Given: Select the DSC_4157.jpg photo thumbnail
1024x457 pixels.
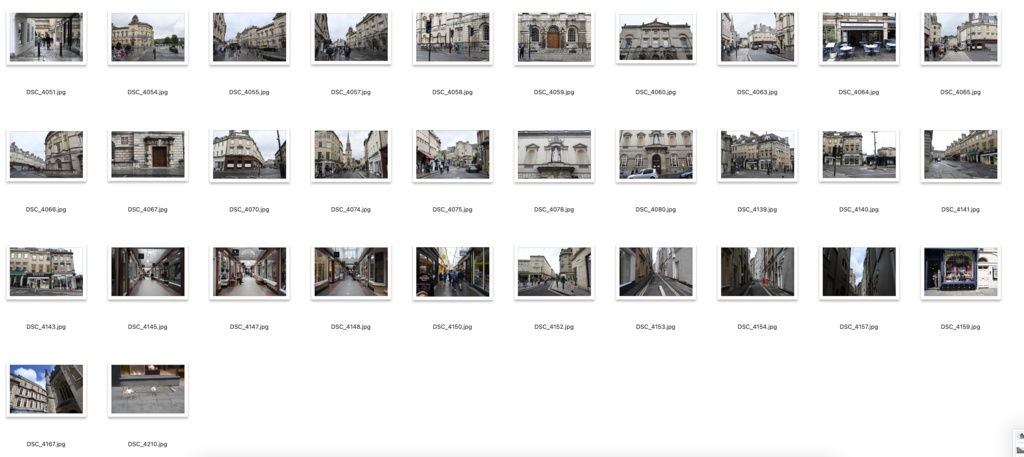Looking at the screenshot, I should pos(859,272).
